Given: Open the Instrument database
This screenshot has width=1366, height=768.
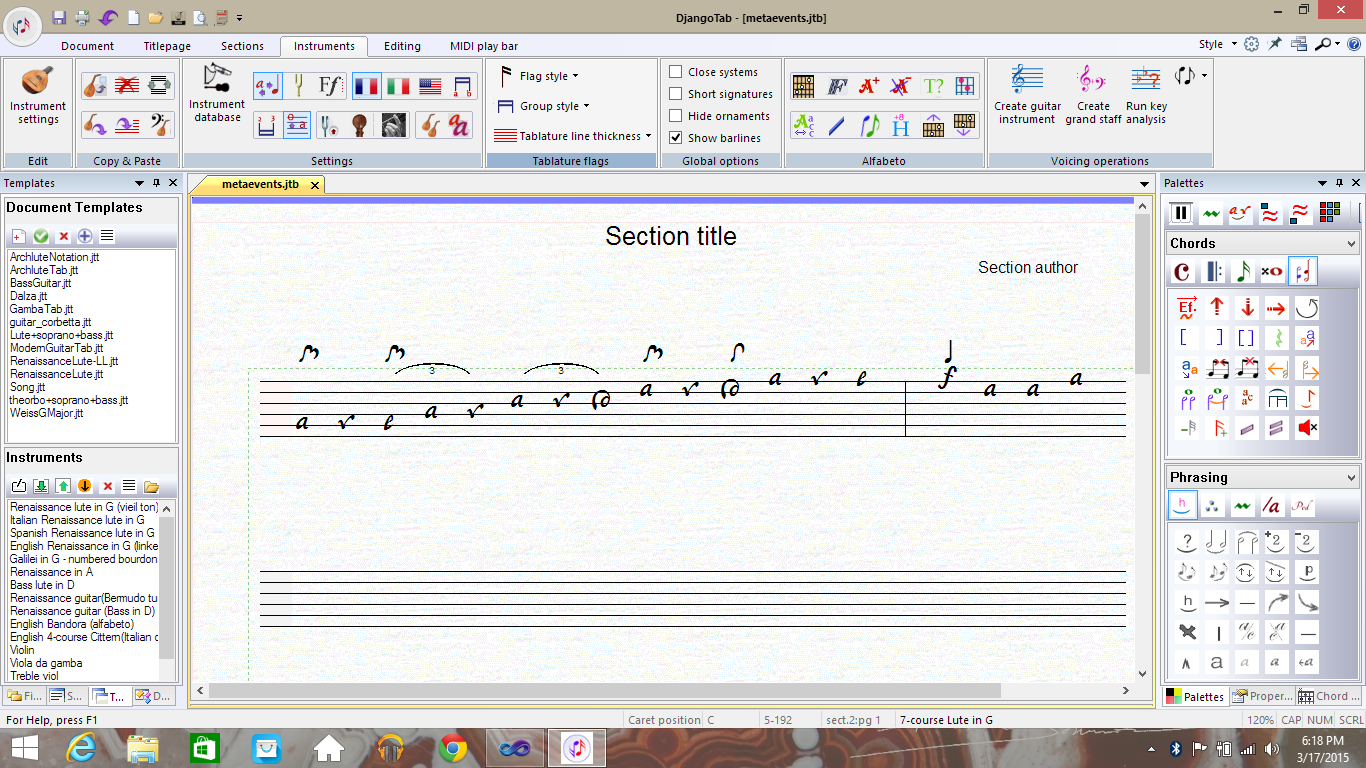Looking at the screenshot, I should pos(217,94).
